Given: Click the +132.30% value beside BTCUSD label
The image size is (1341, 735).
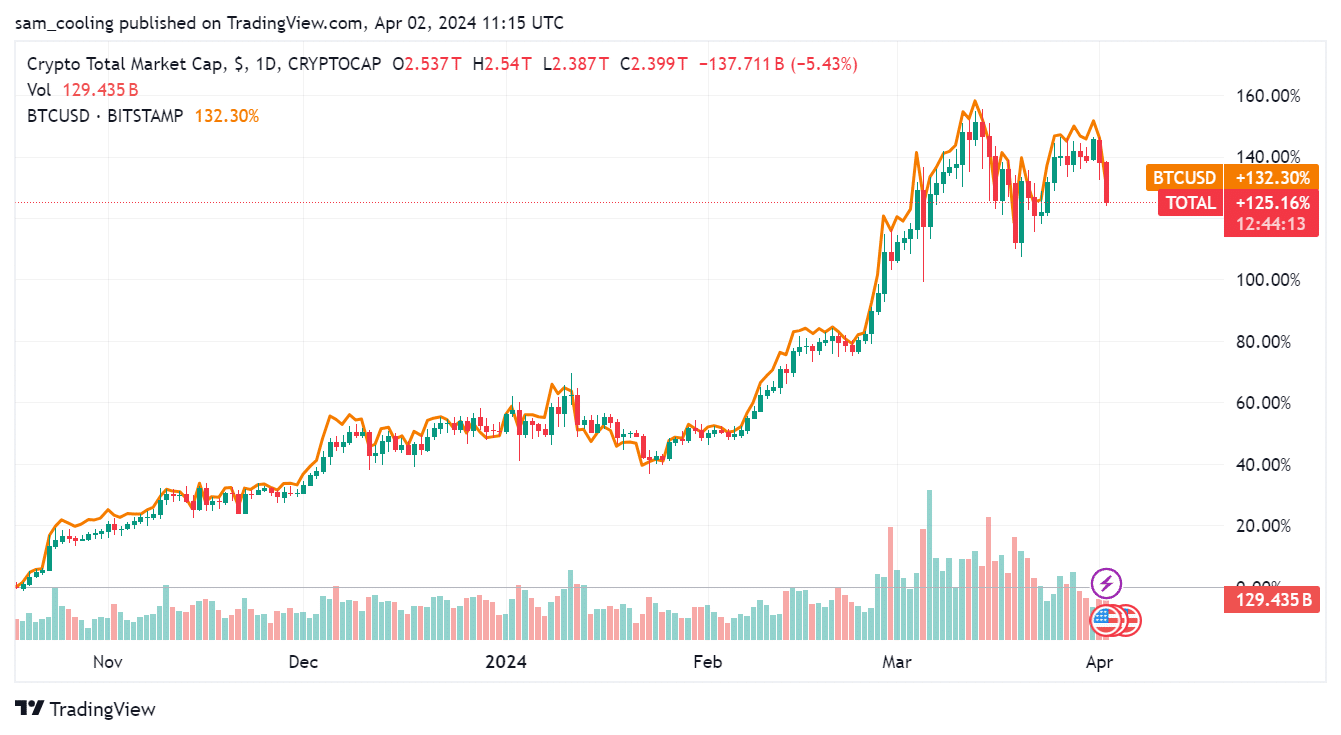Looking at the screenshot, I should pos(1272,177).
